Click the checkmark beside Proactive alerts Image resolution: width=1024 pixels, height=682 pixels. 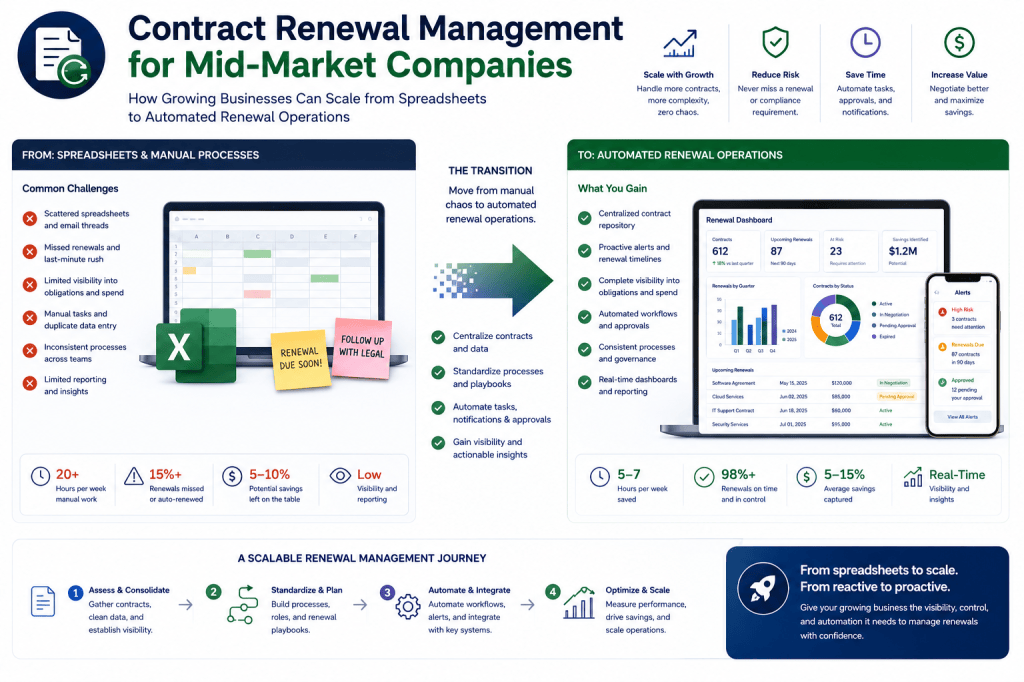(x=584, y=251)
